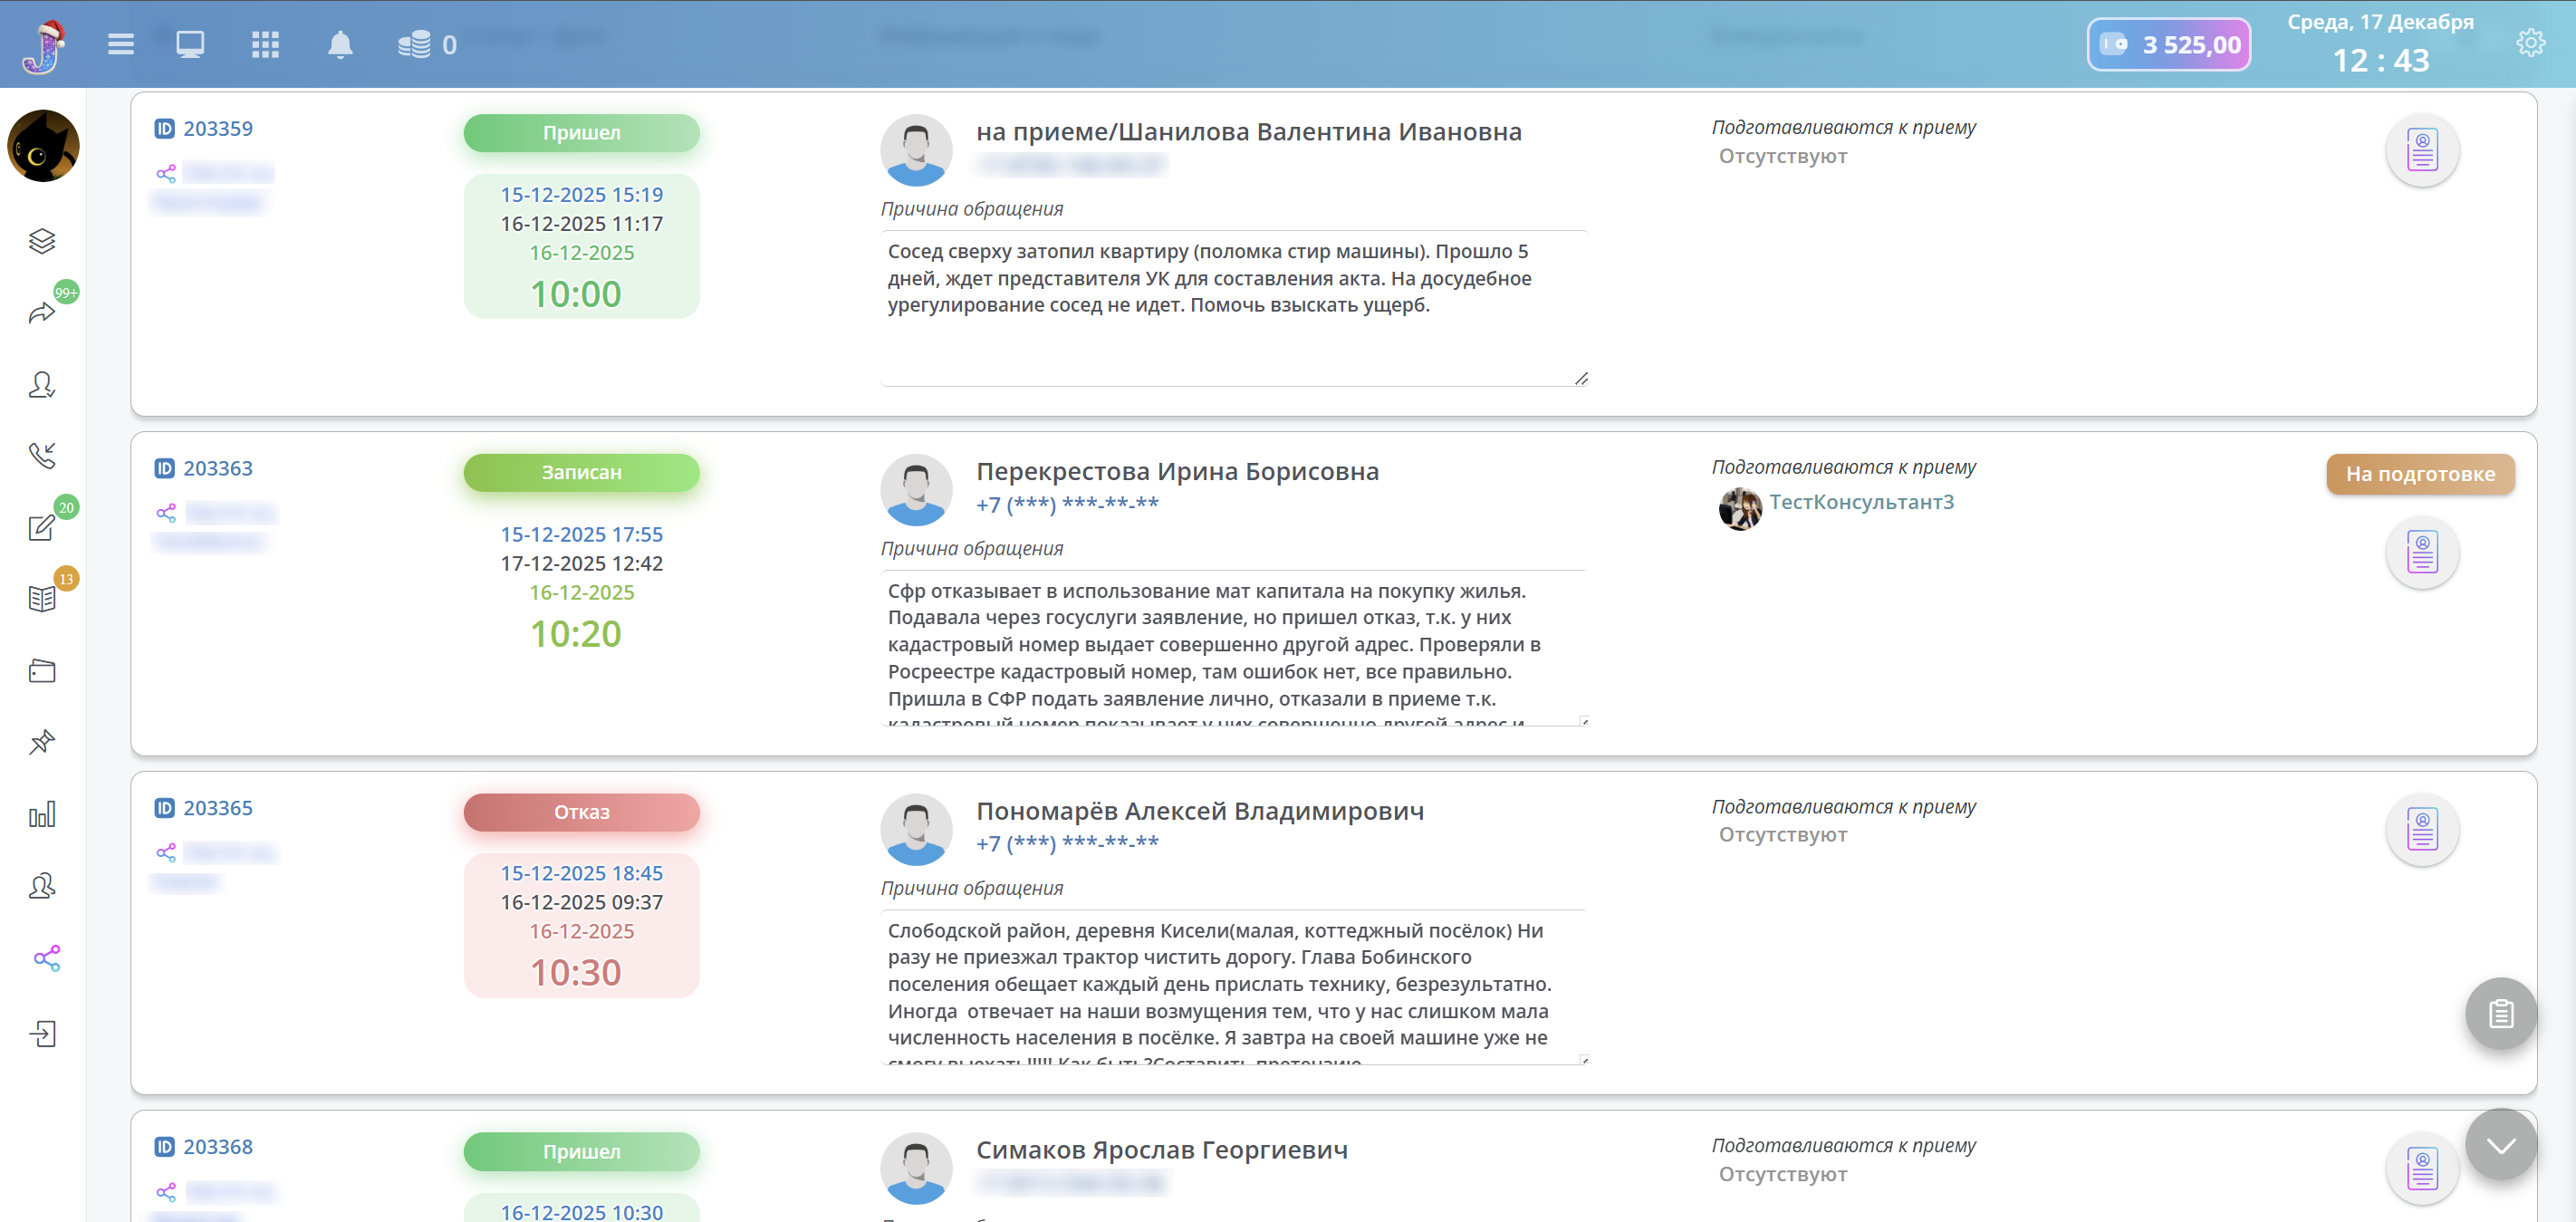Open the apps grid icon
This screenshot has height=1222, width=2576.
coord(265,44)
